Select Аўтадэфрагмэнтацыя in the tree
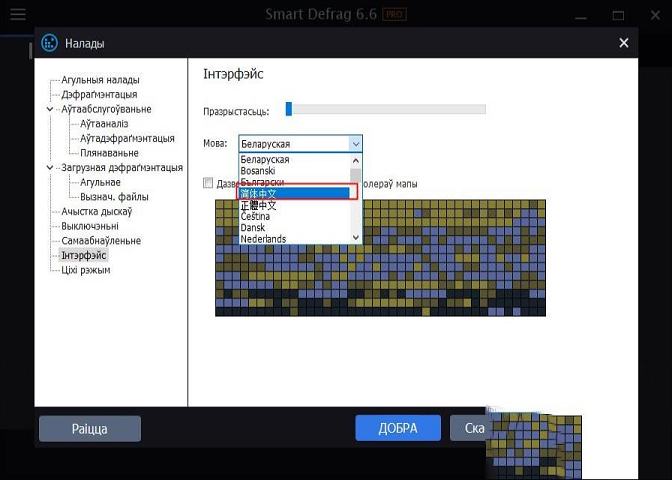The height and width of the screenshot is (480, 672). (127, 138)
